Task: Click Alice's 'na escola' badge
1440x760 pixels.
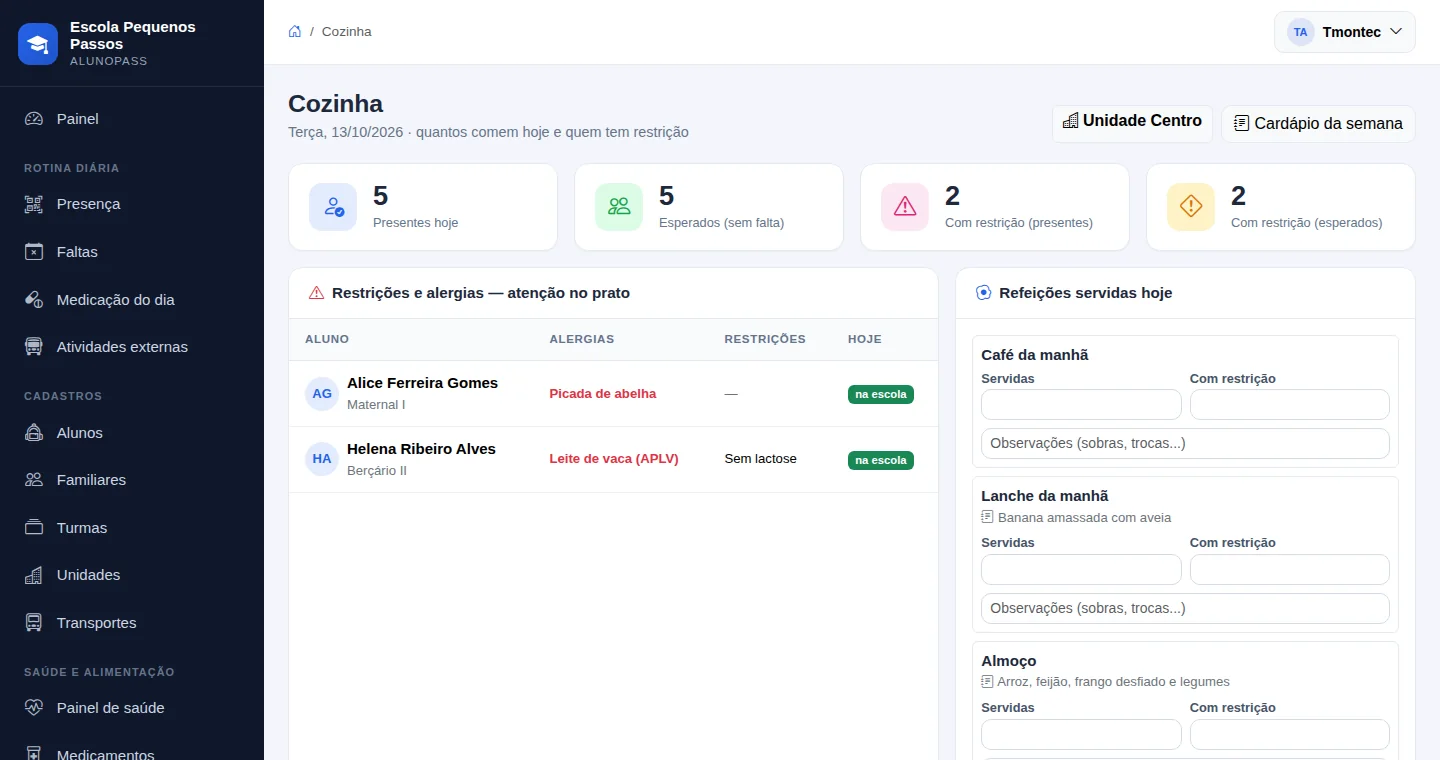Action: click(881, 394)
